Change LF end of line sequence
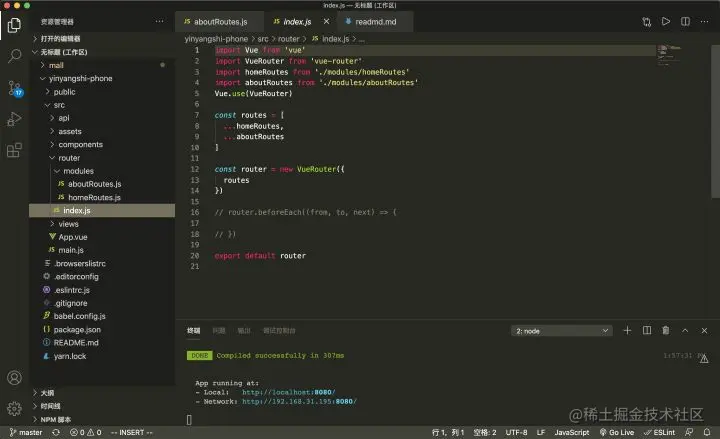The height and width of the screenshot is (439, 720). click(x=541, y=433)
